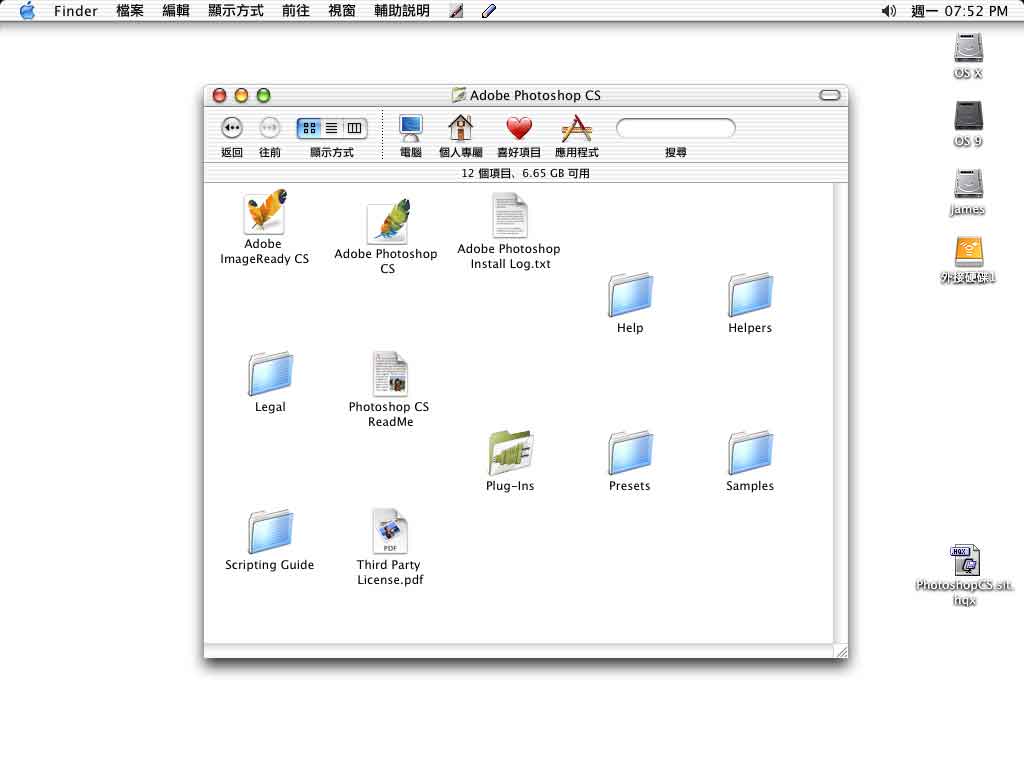Click the menu bar clock
Viewport: 1024px width, 768px height.
959,10
